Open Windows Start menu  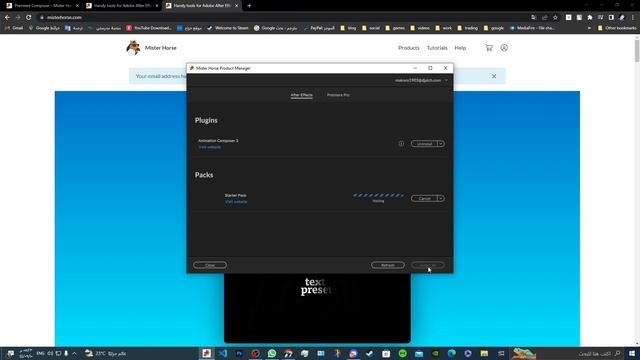[632, 353]
